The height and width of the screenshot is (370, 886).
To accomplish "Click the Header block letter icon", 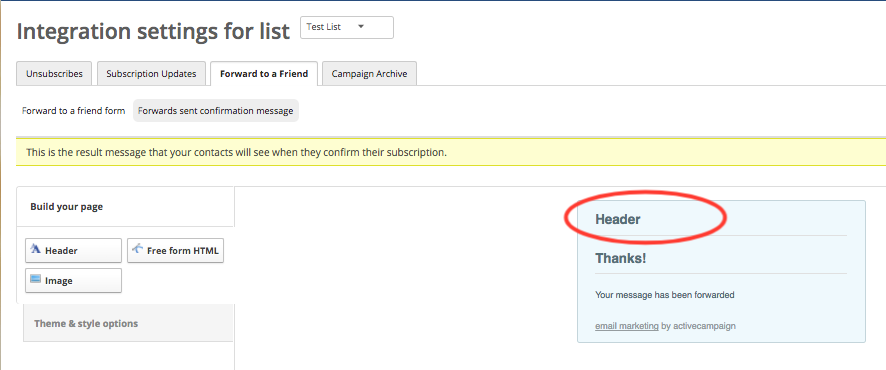I will (x=35, y=249).
